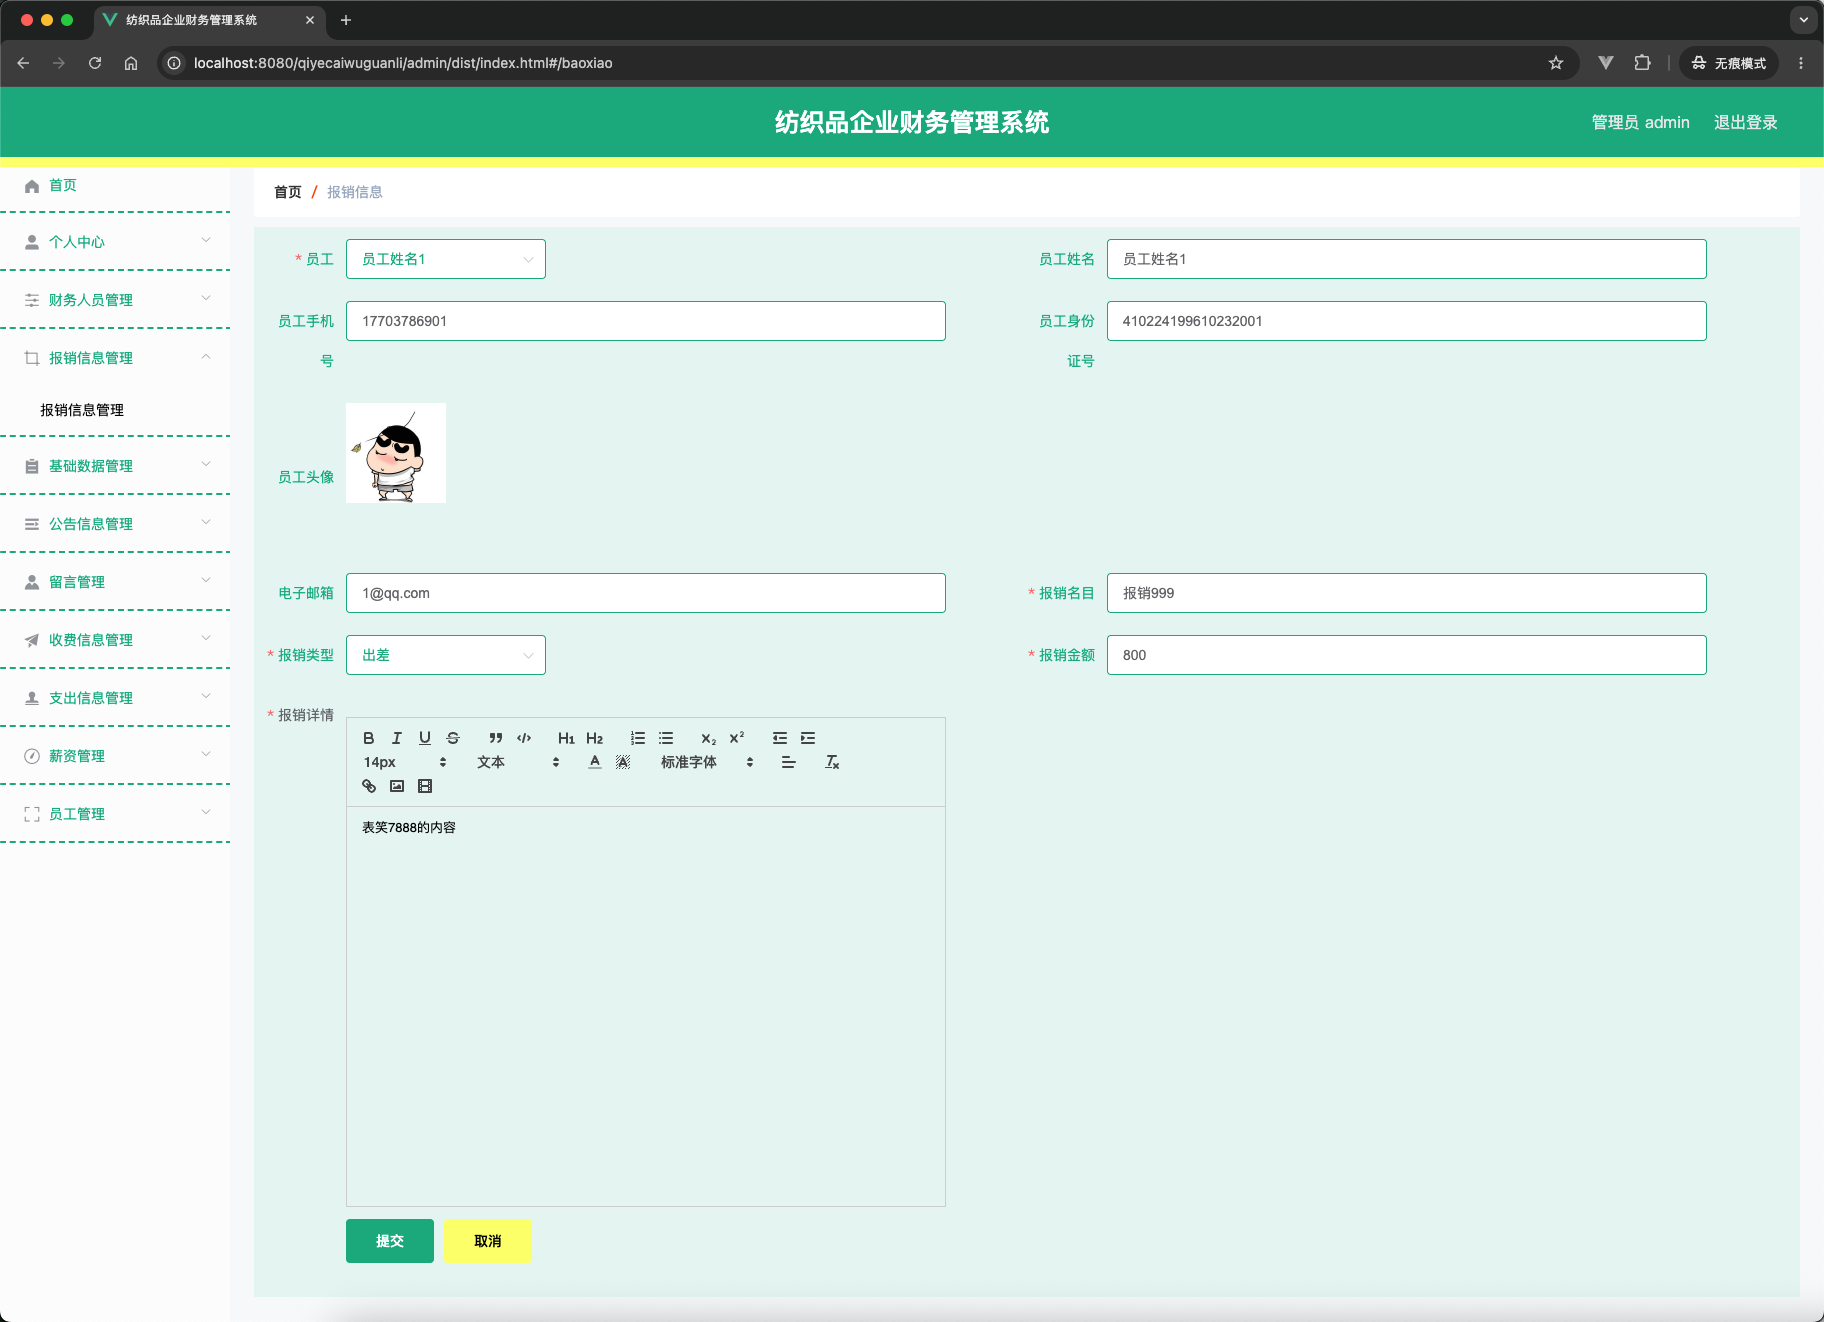Image resolution: width=1824 pixels, height=1322 pixels.
Task: Click the 员工手机号 input field
Action: tap(646, 321)
